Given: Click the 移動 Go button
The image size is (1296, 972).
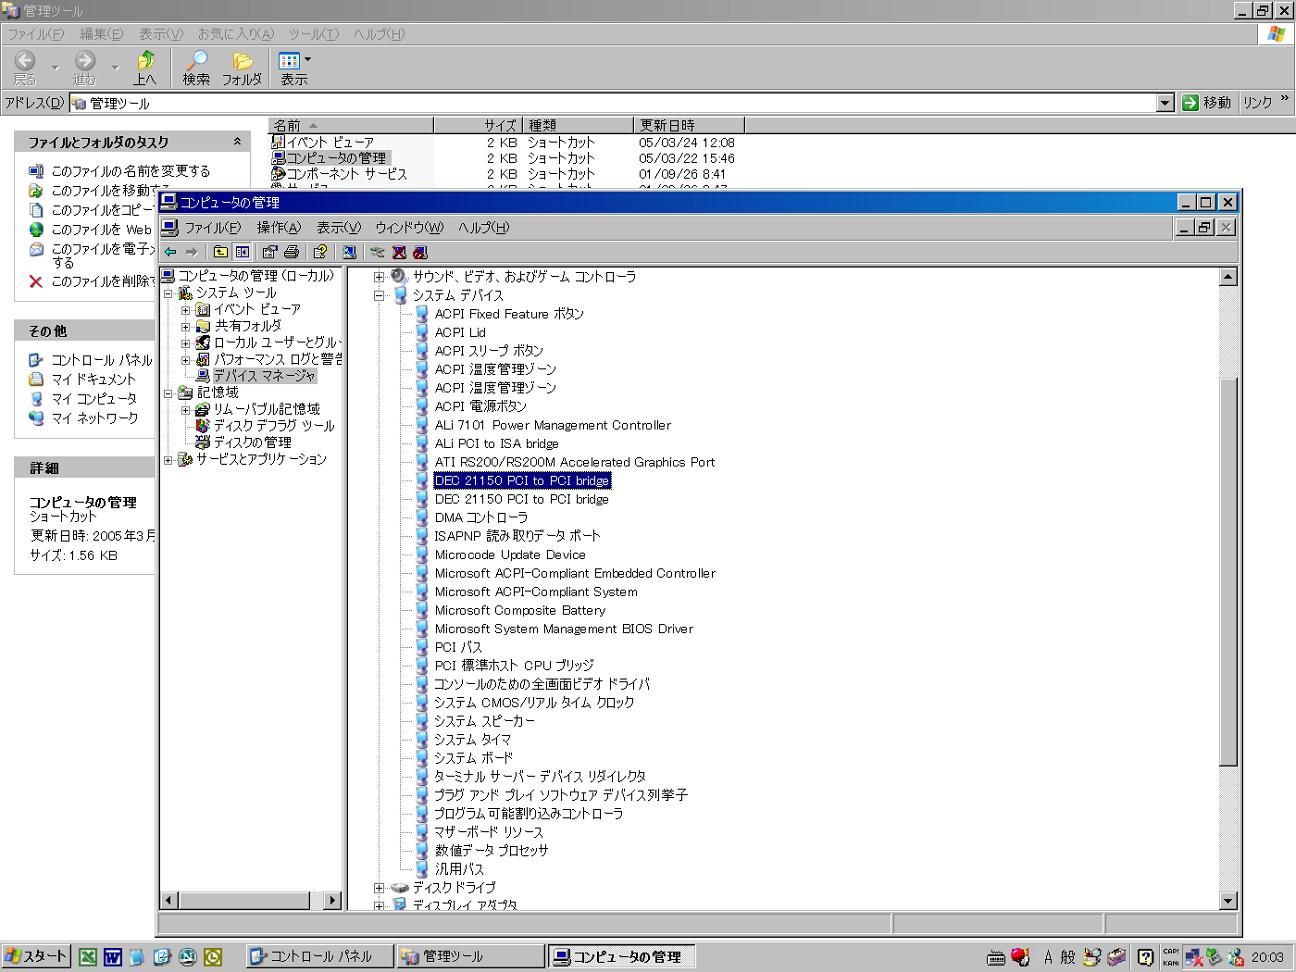Looking at the screenshot, I should pyautogui.click(x=1206, y=103).
